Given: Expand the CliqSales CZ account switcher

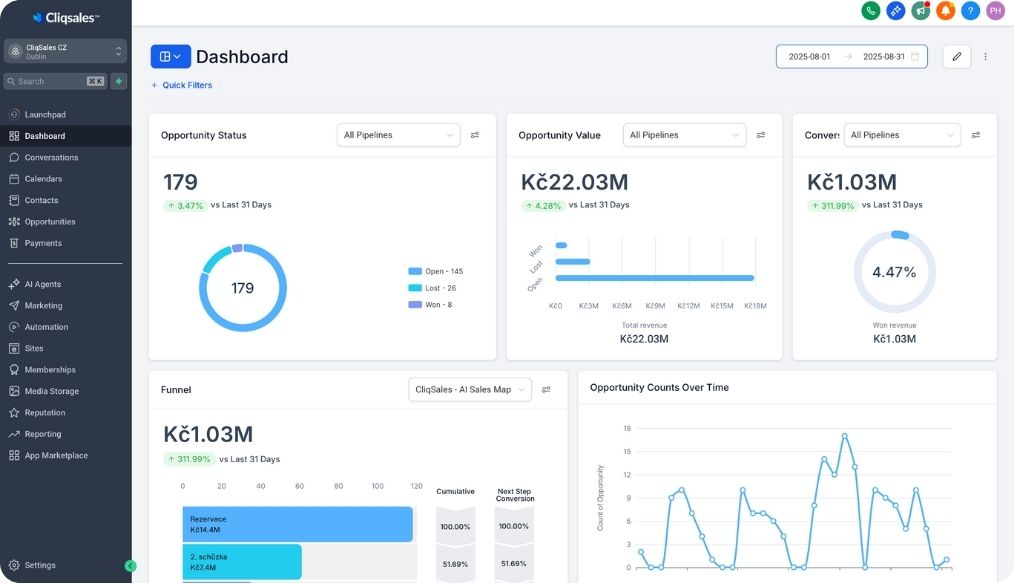Looking at the screenshot, I should pyautogui.click(x=65, y=51).
